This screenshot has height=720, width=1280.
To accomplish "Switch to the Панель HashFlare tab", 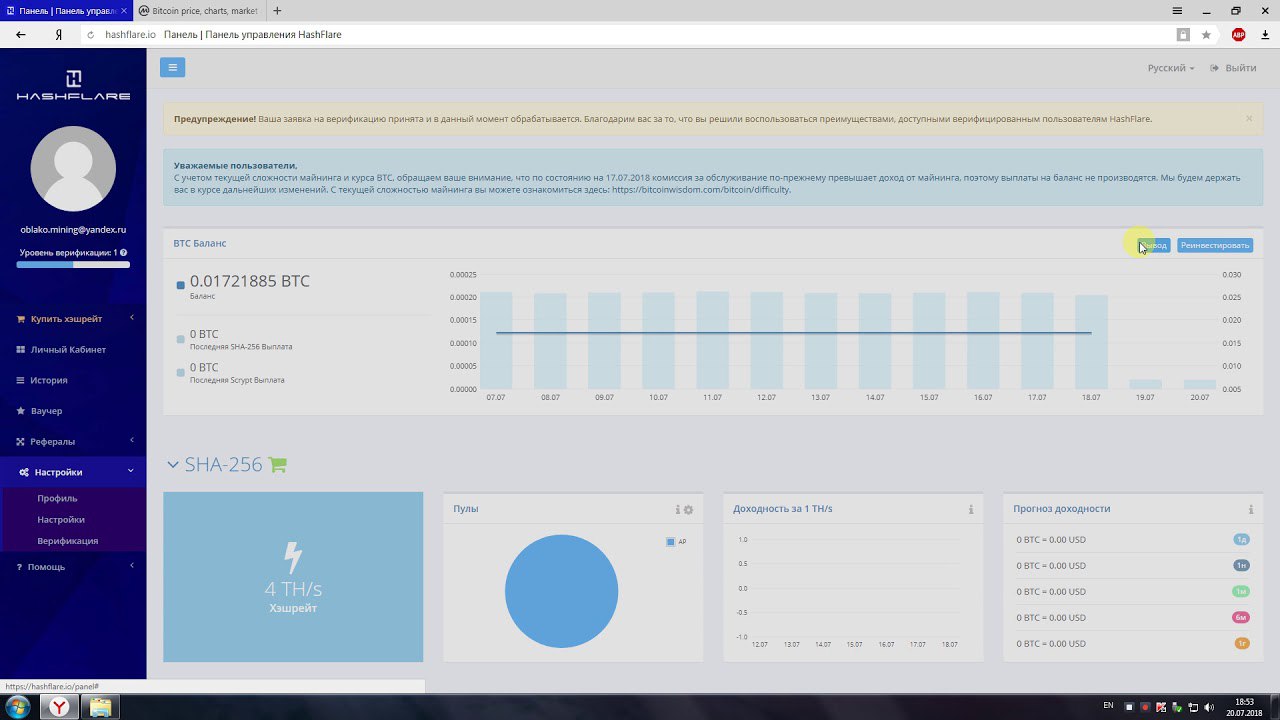I will pyautogui.click(x=66, y=10).
